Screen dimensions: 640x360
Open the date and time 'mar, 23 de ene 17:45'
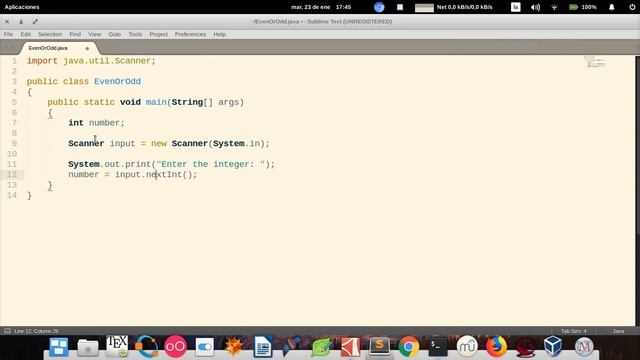(x=321, y=7)
